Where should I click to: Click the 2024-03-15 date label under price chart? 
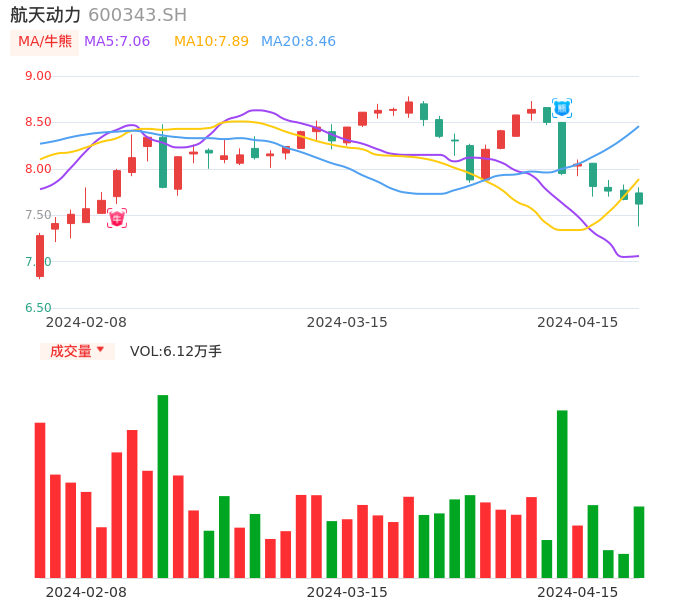(347, 322)
